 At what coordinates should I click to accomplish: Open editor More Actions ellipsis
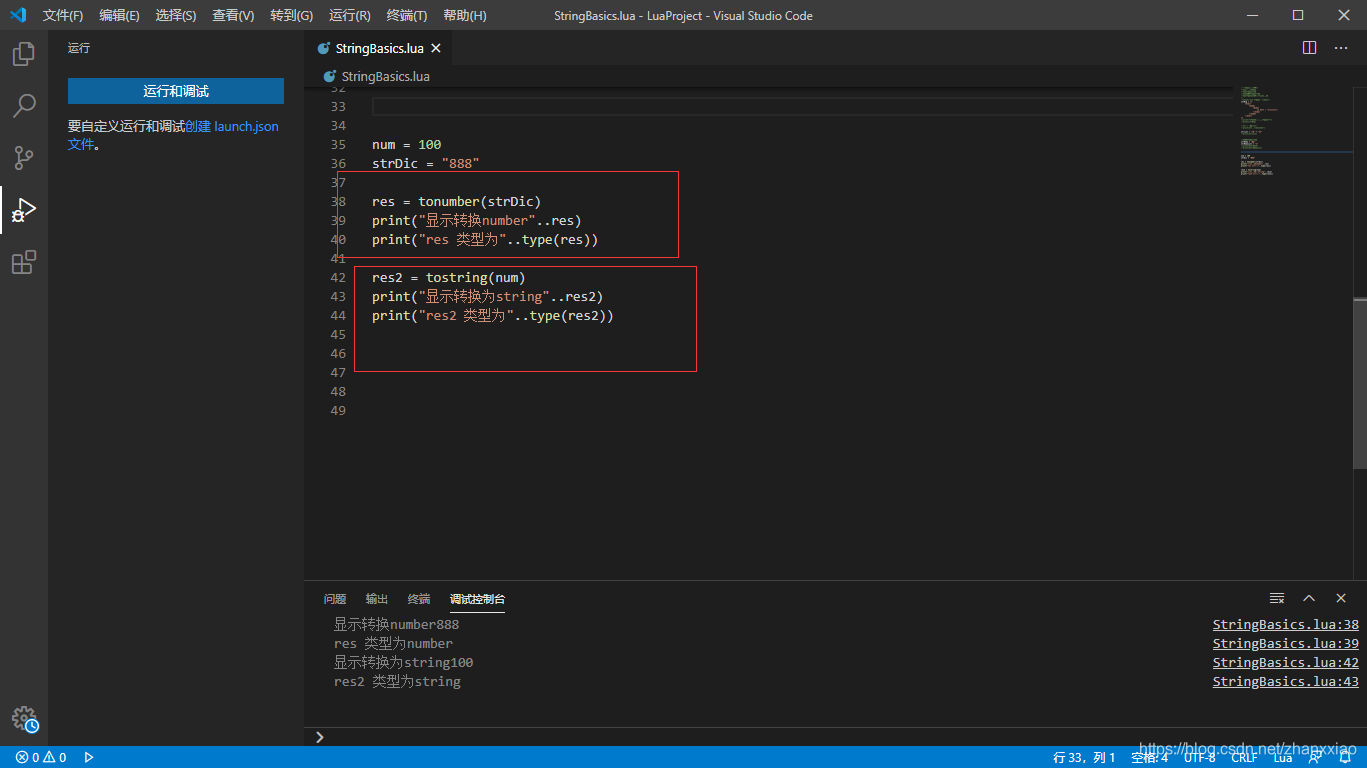click(1341, 48)
